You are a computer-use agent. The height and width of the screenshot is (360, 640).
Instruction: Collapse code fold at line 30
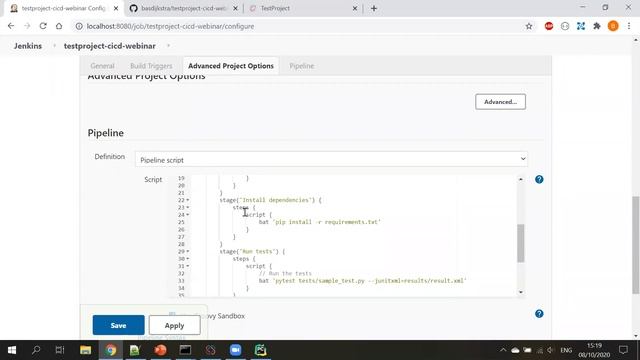(188, 259)
